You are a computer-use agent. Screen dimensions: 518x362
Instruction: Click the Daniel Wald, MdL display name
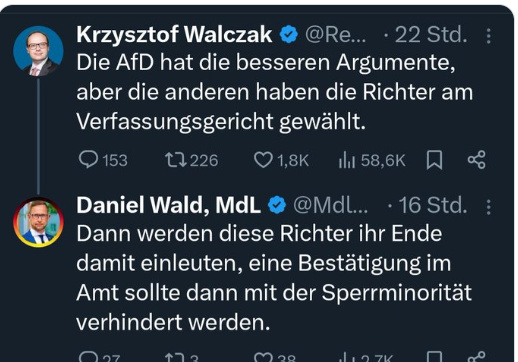168,205
